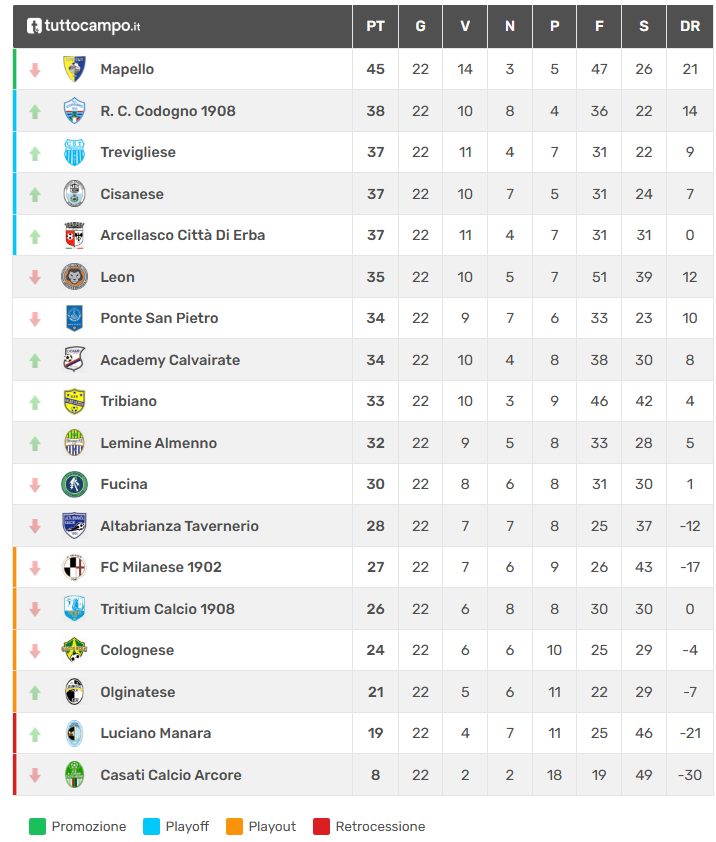Click the Fucina team crest
Viewport: 716px width, 842px height.
pyautogui.click(x=74, y=484)
